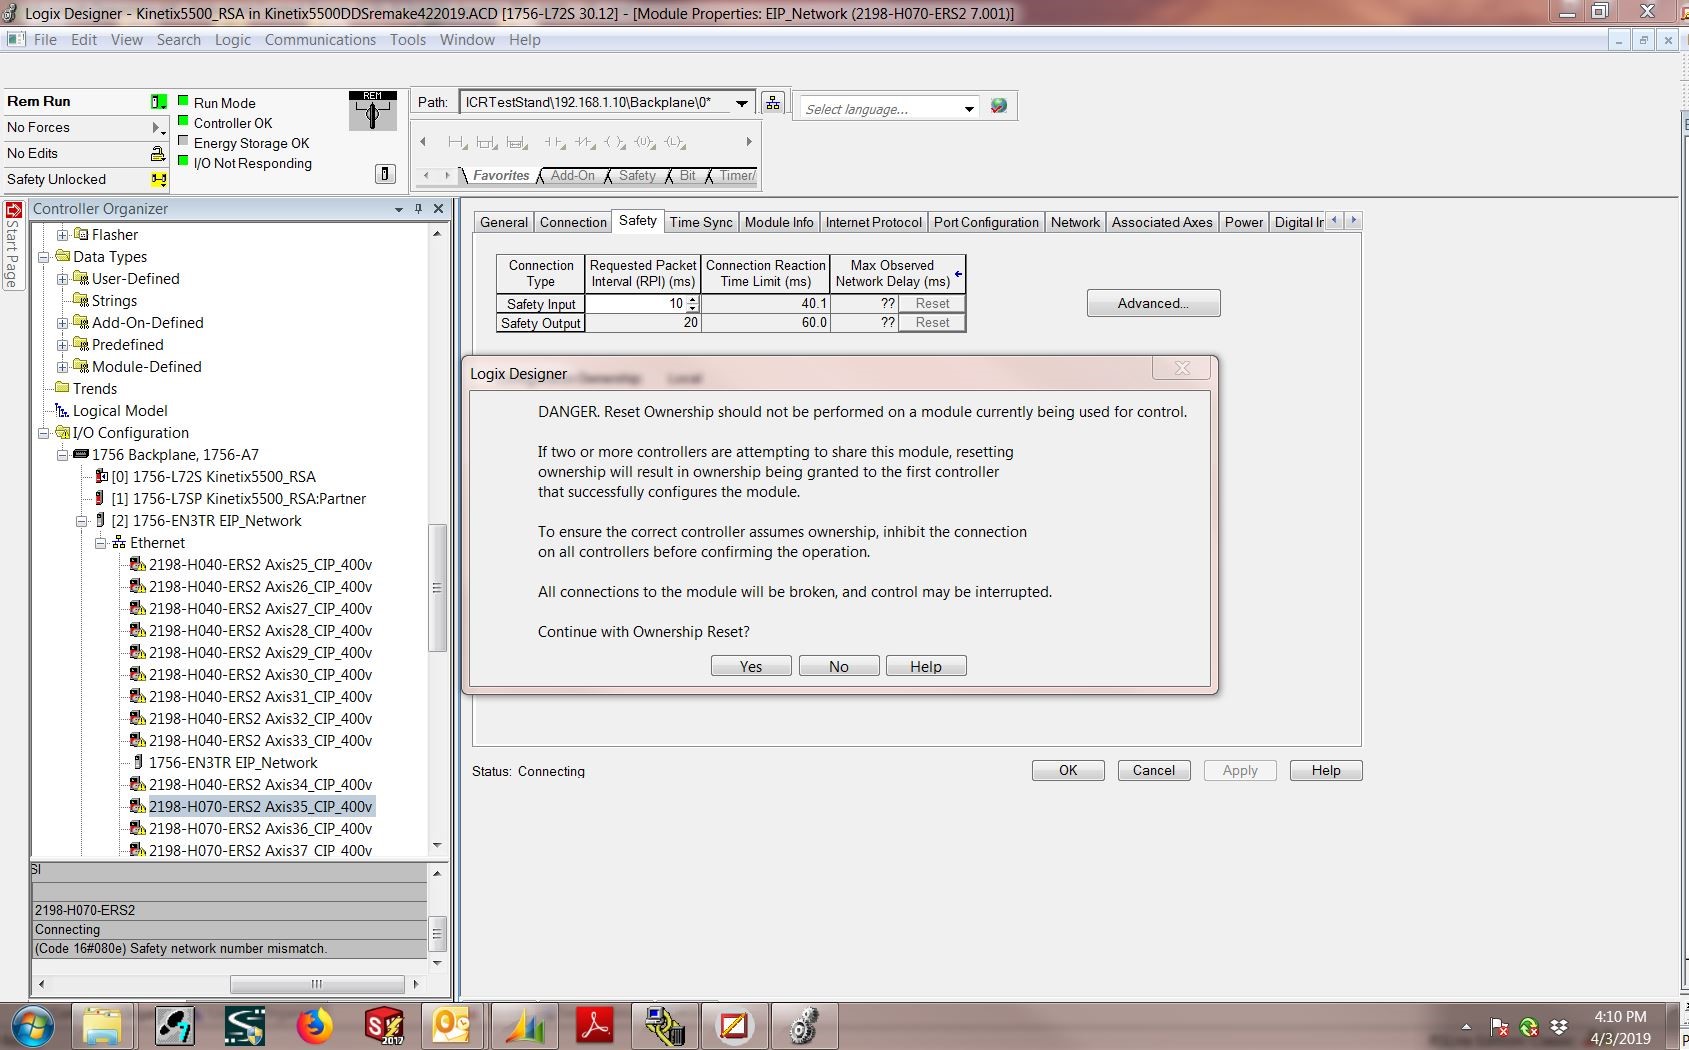Click OK in Module Properties

click(1068, 771)
